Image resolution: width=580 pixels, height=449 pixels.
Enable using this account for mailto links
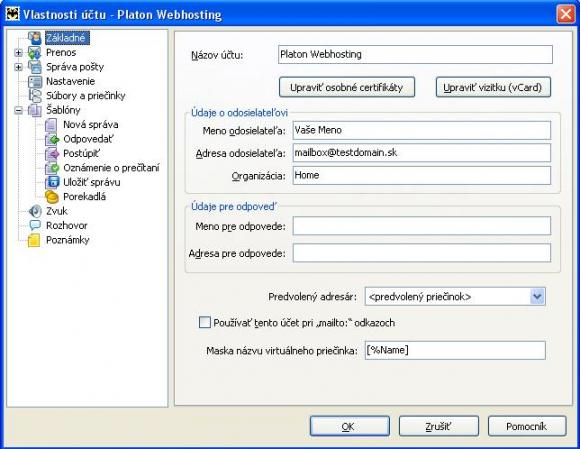[205, 323]
